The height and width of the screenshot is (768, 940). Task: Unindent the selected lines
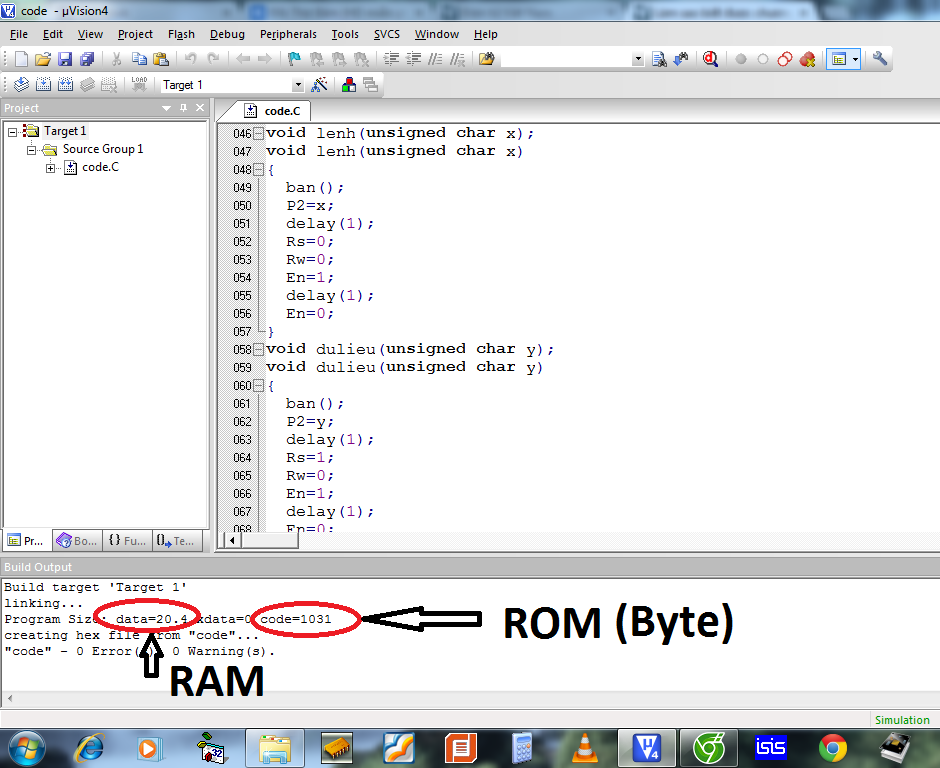tap(414, 59)
